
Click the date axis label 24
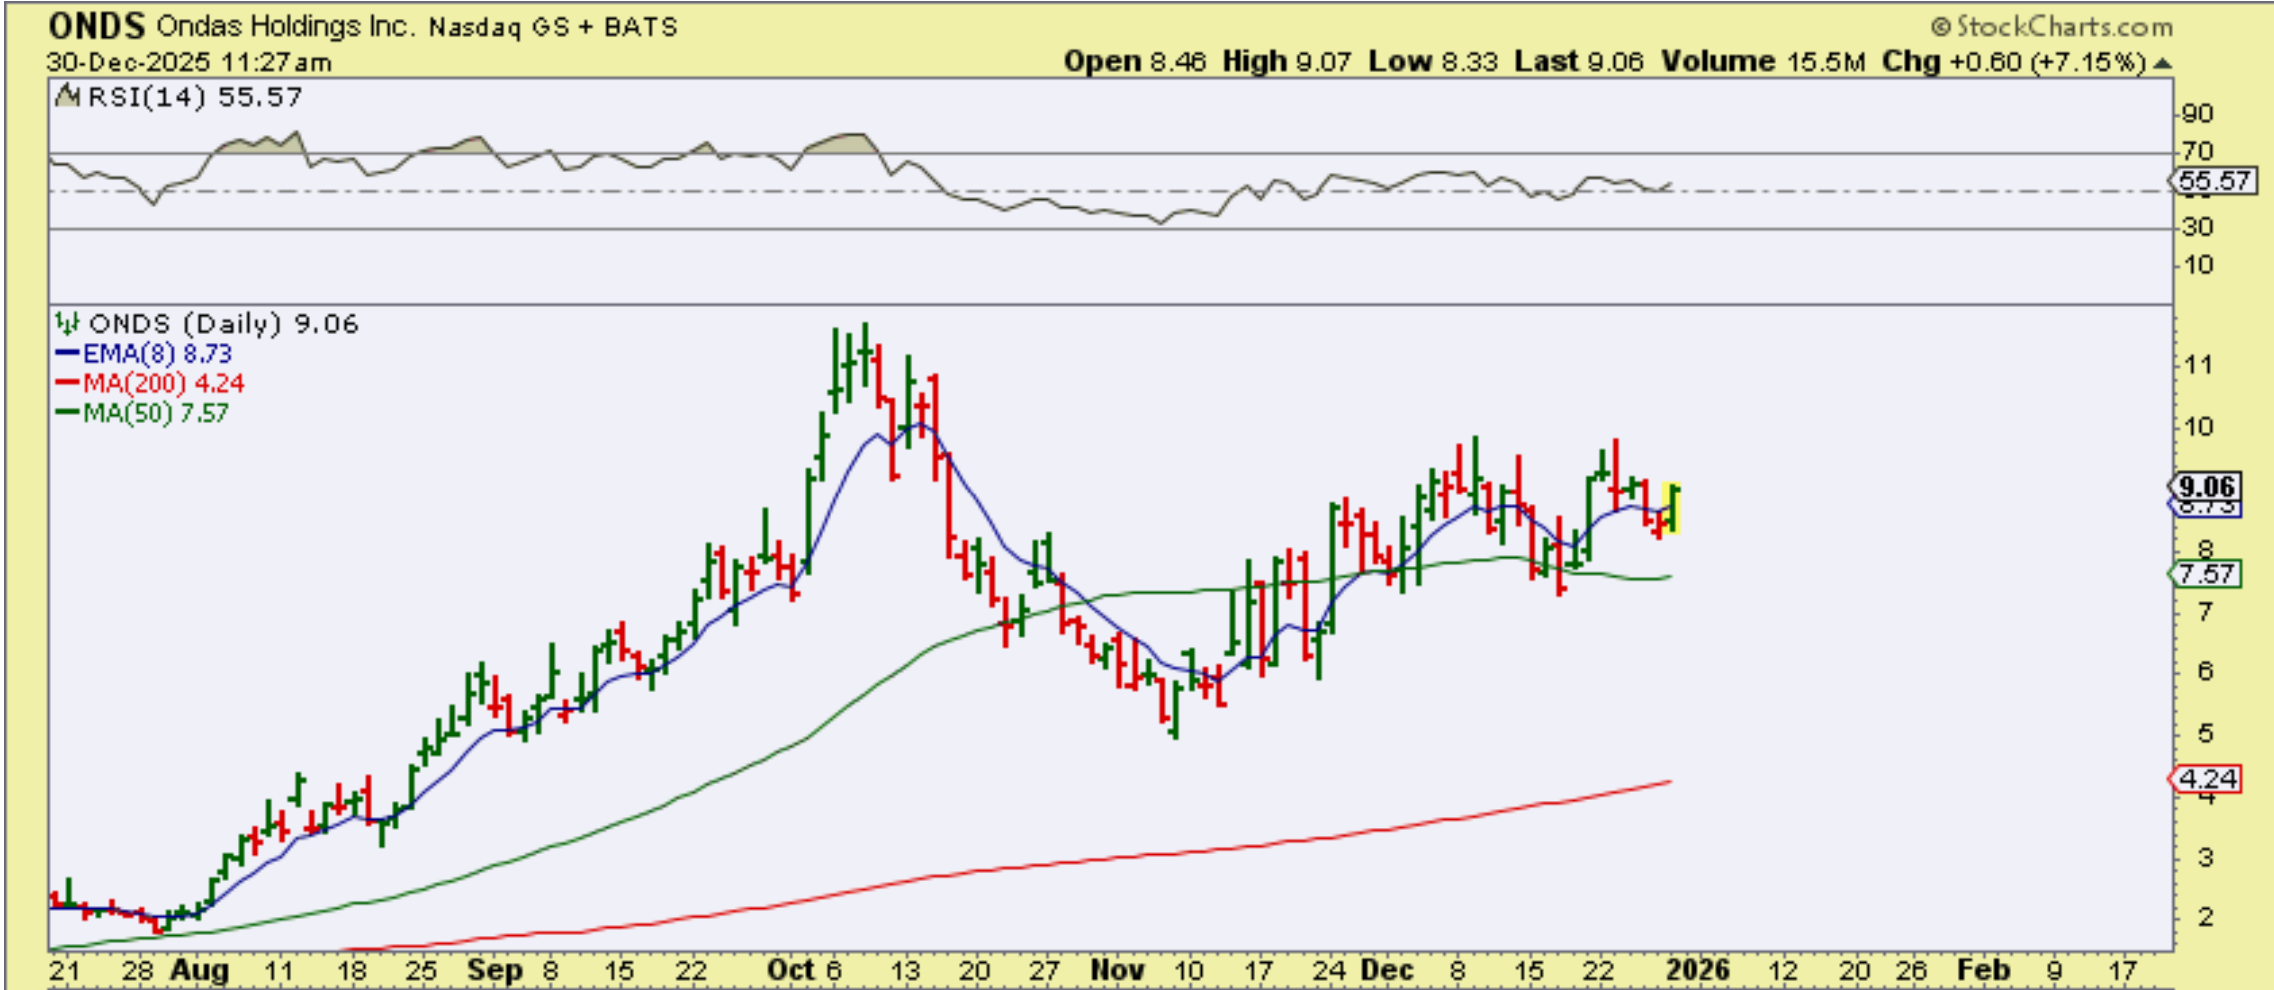[x=1329, y=970]
